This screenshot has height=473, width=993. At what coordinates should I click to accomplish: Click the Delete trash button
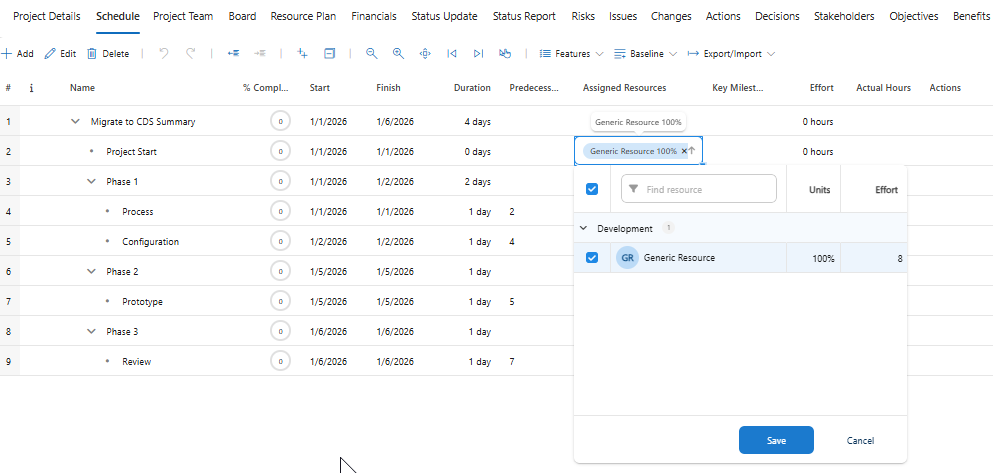pyautogui.click(x=108, y=54)
